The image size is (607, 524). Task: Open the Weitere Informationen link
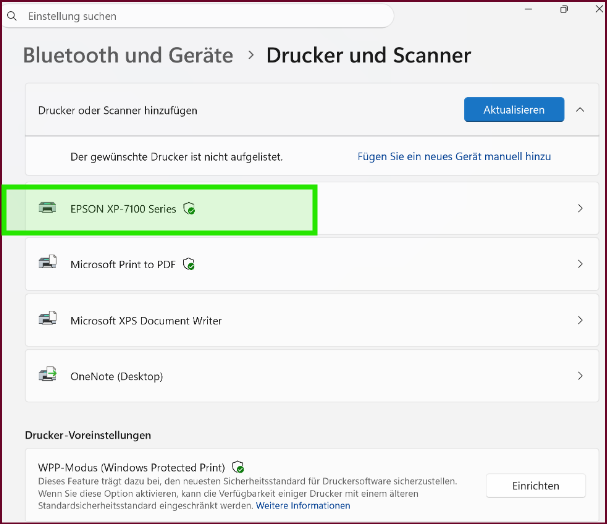[303, 505]
